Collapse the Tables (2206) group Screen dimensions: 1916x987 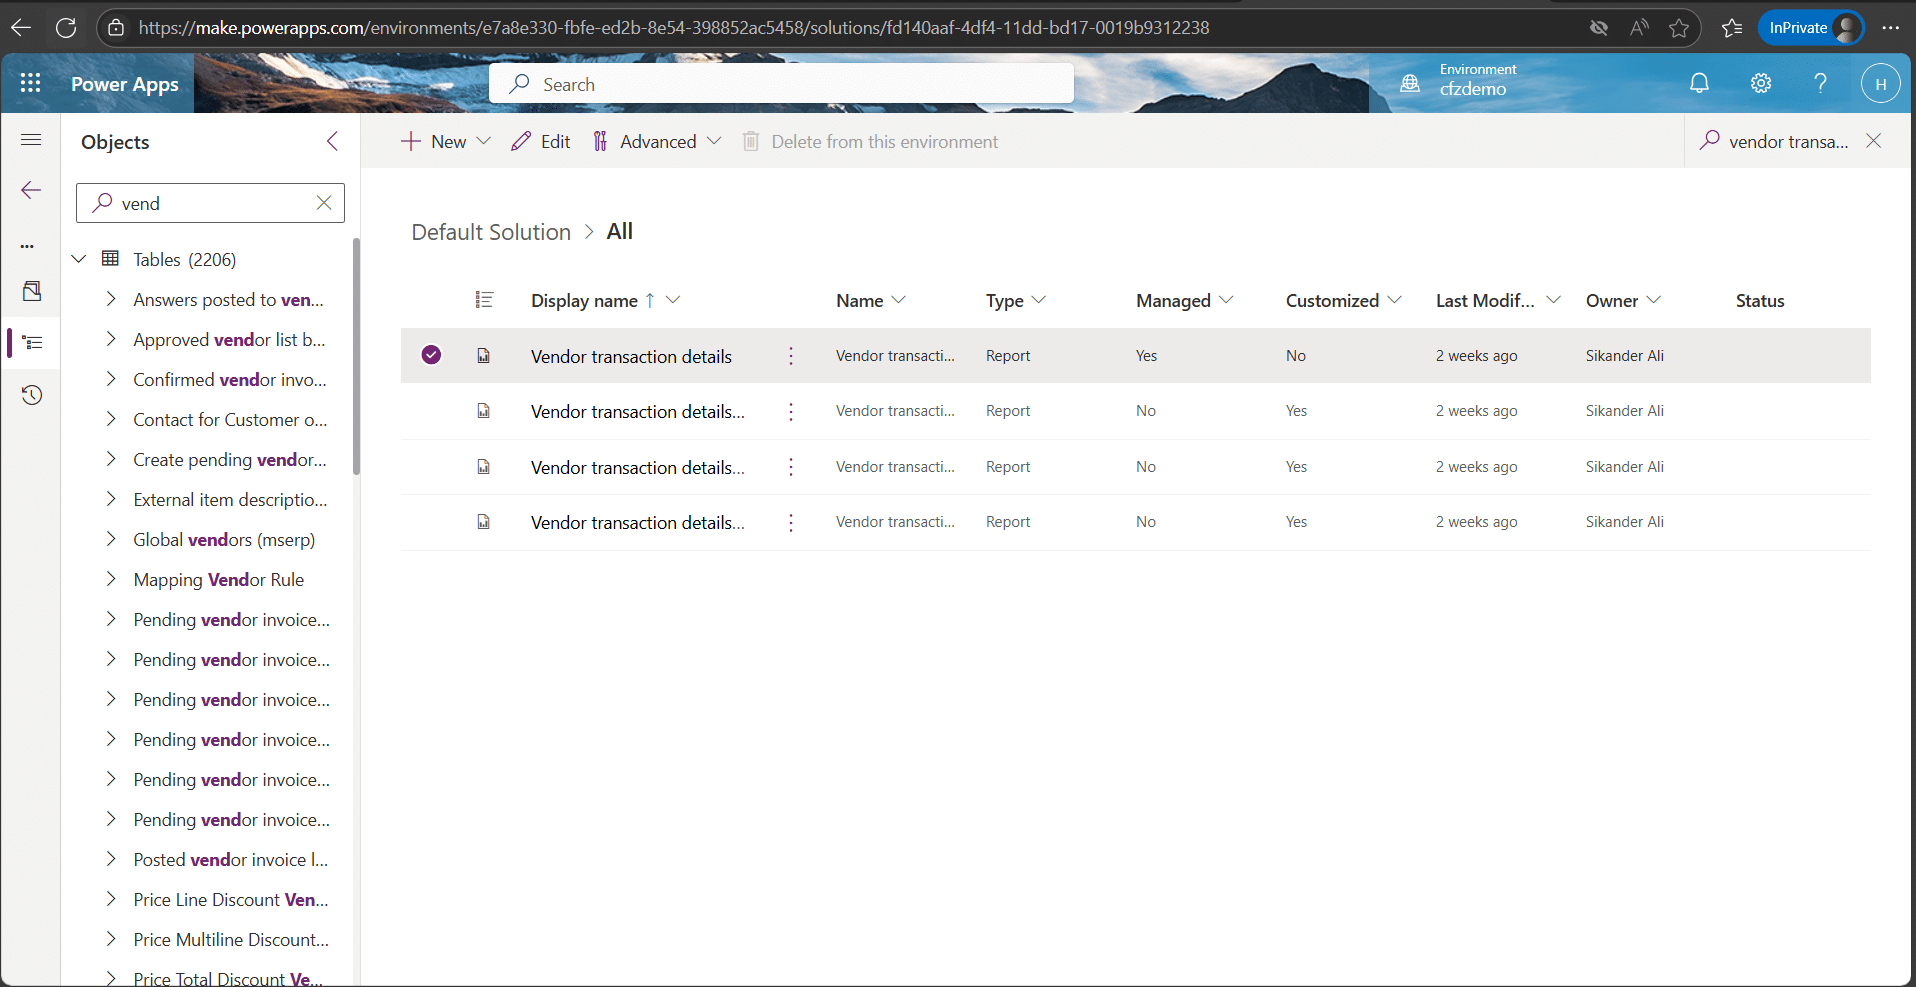(x=79, y=259)
